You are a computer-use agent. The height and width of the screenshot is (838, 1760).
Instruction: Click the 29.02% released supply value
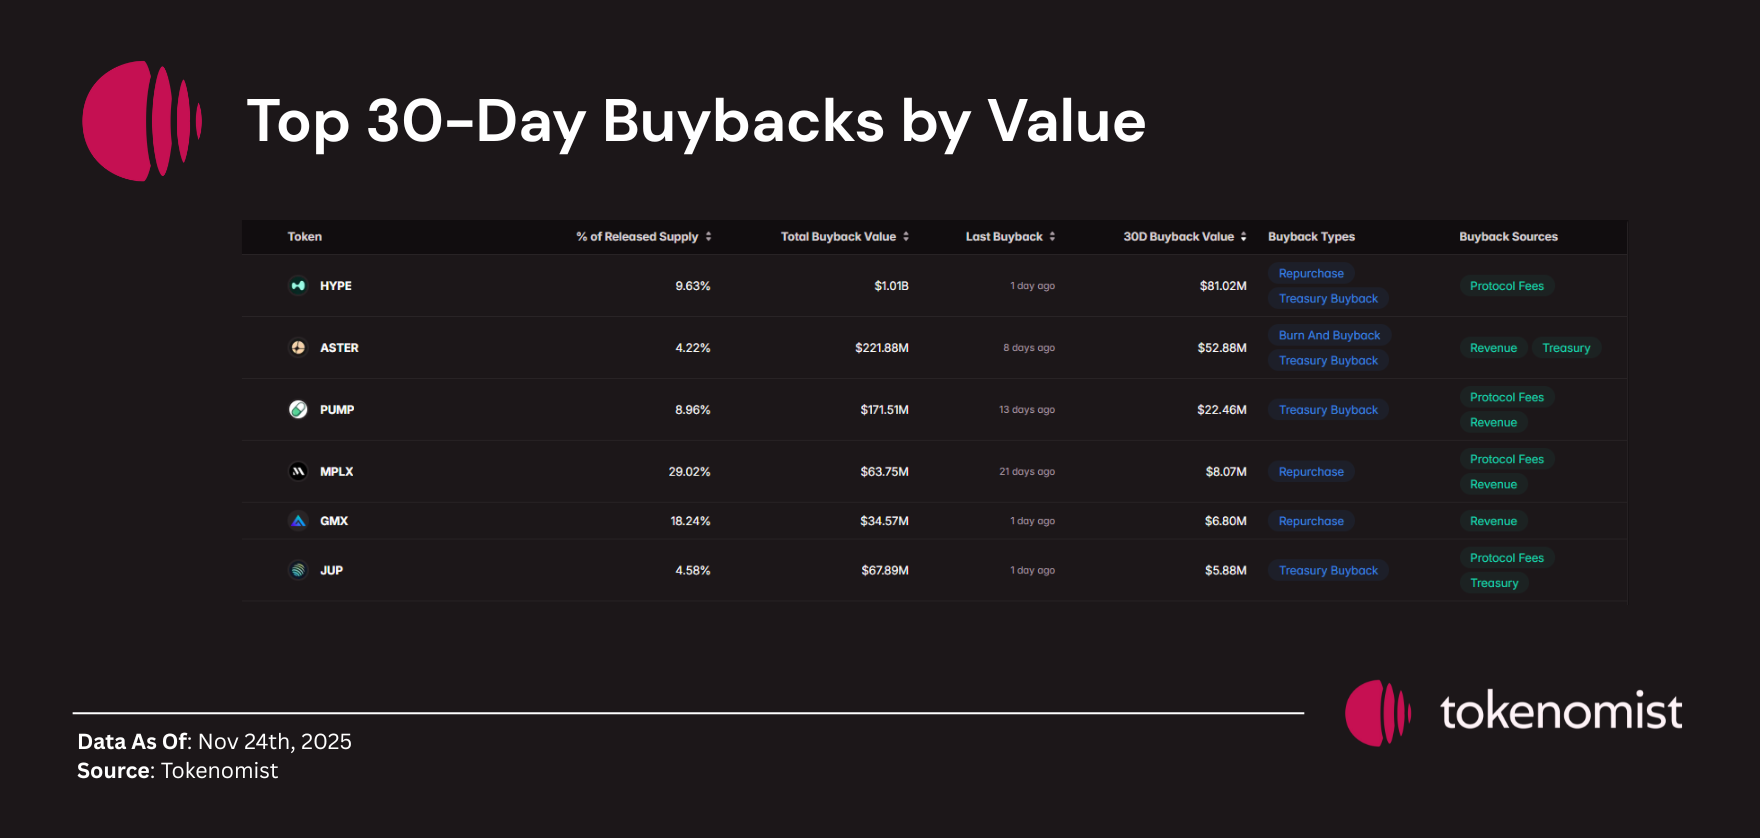pos(689,472)
